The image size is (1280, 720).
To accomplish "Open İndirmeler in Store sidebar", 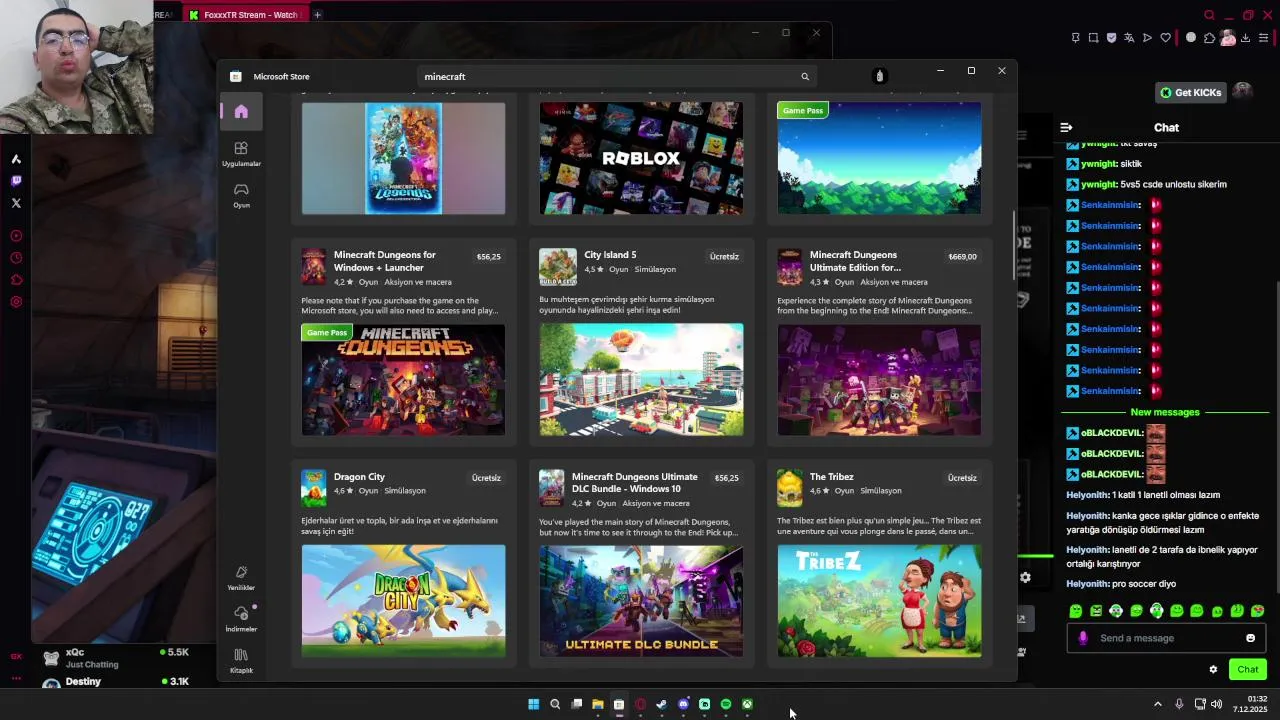I will (241, 619).
